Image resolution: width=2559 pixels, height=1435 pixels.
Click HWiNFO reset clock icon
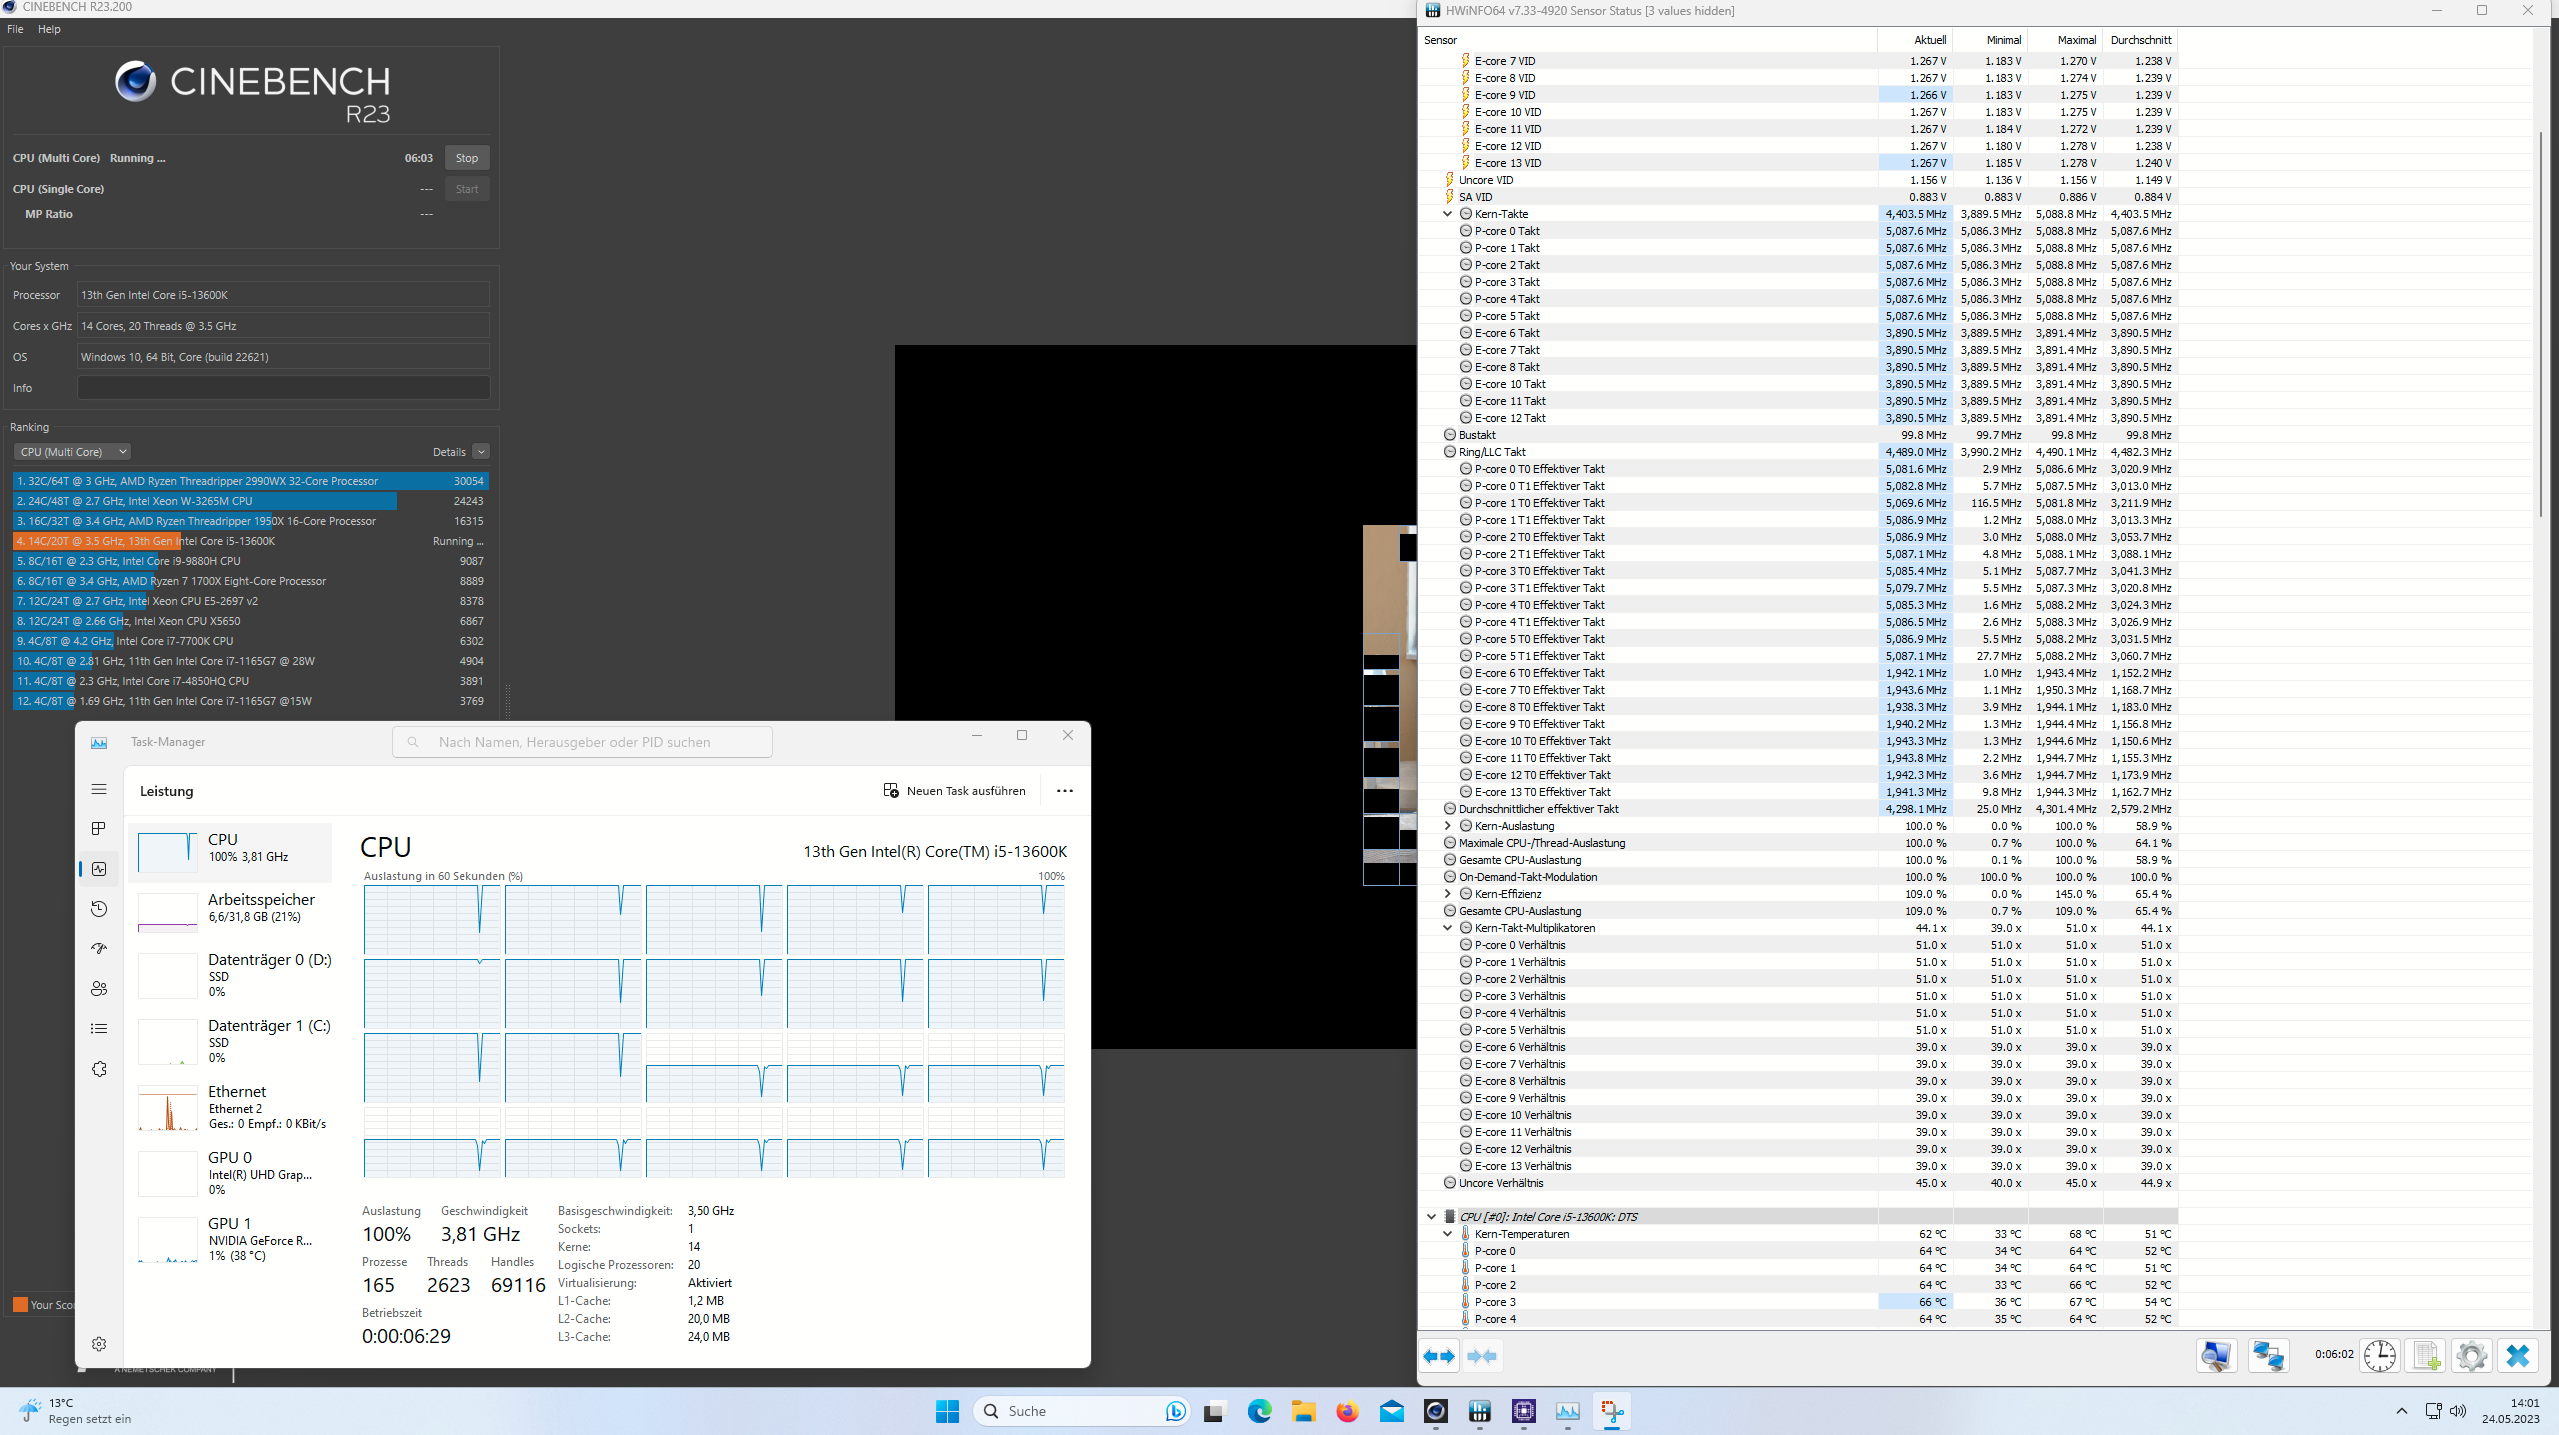pyautogui.click(x=2379, y=1356)
